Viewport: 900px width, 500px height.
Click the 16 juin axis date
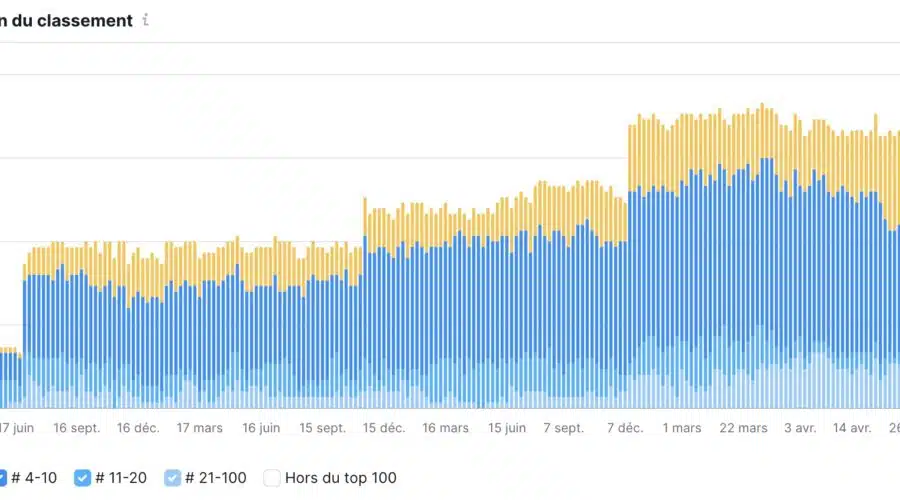point(261,428)
